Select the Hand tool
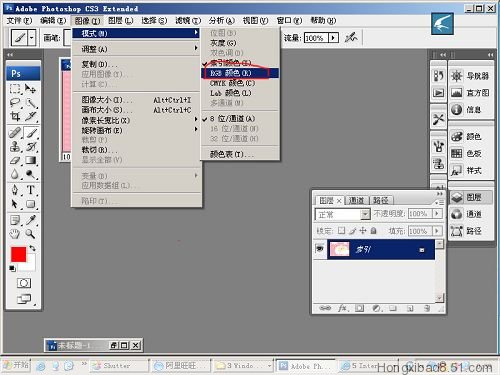The height and width of the screenshot is (375, 500). [x=15, y=234]
